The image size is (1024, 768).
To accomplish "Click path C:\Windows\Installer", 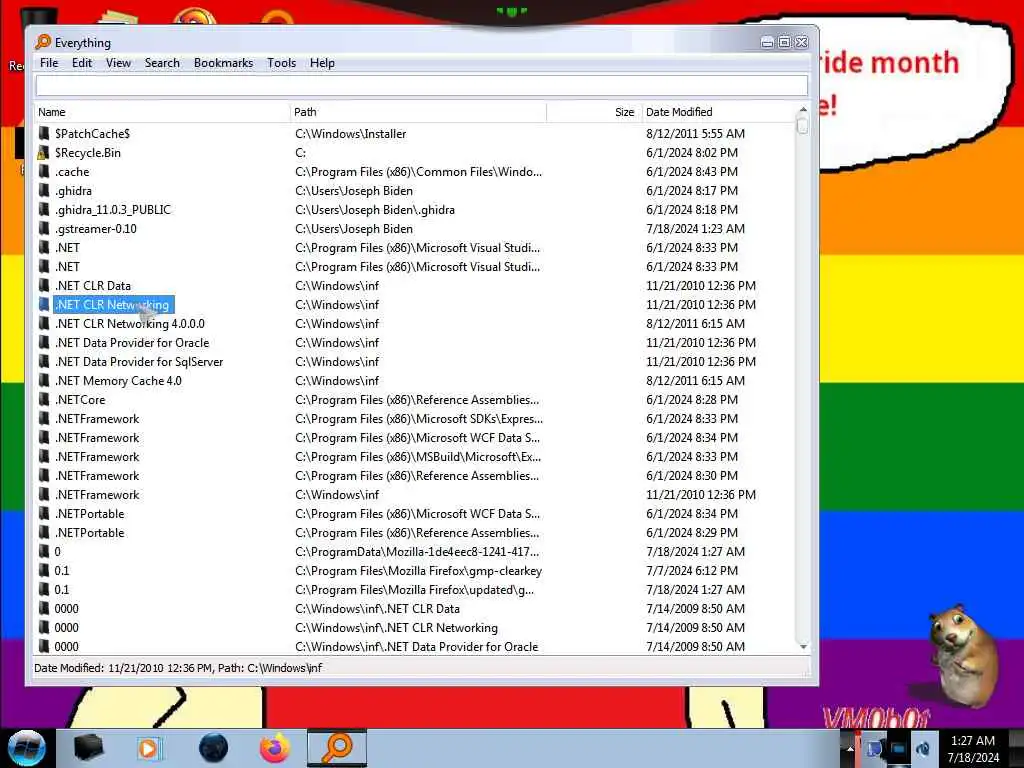I will click(x=350, y=133).
